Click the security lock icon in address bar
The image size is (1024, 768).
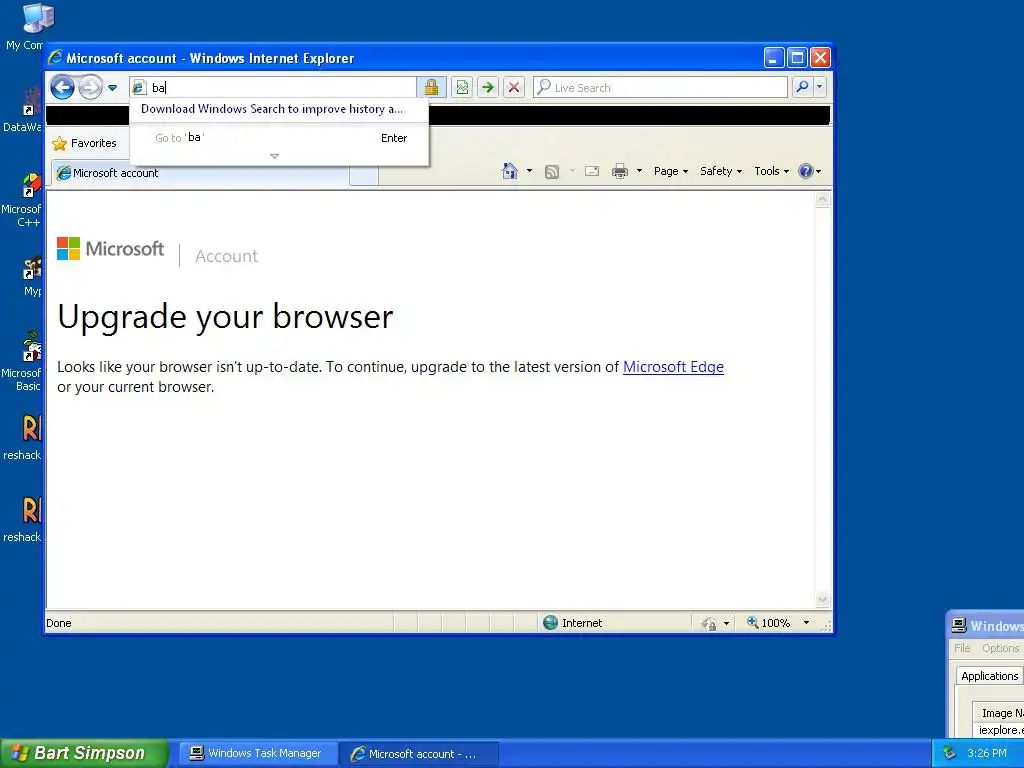point(431,88)
